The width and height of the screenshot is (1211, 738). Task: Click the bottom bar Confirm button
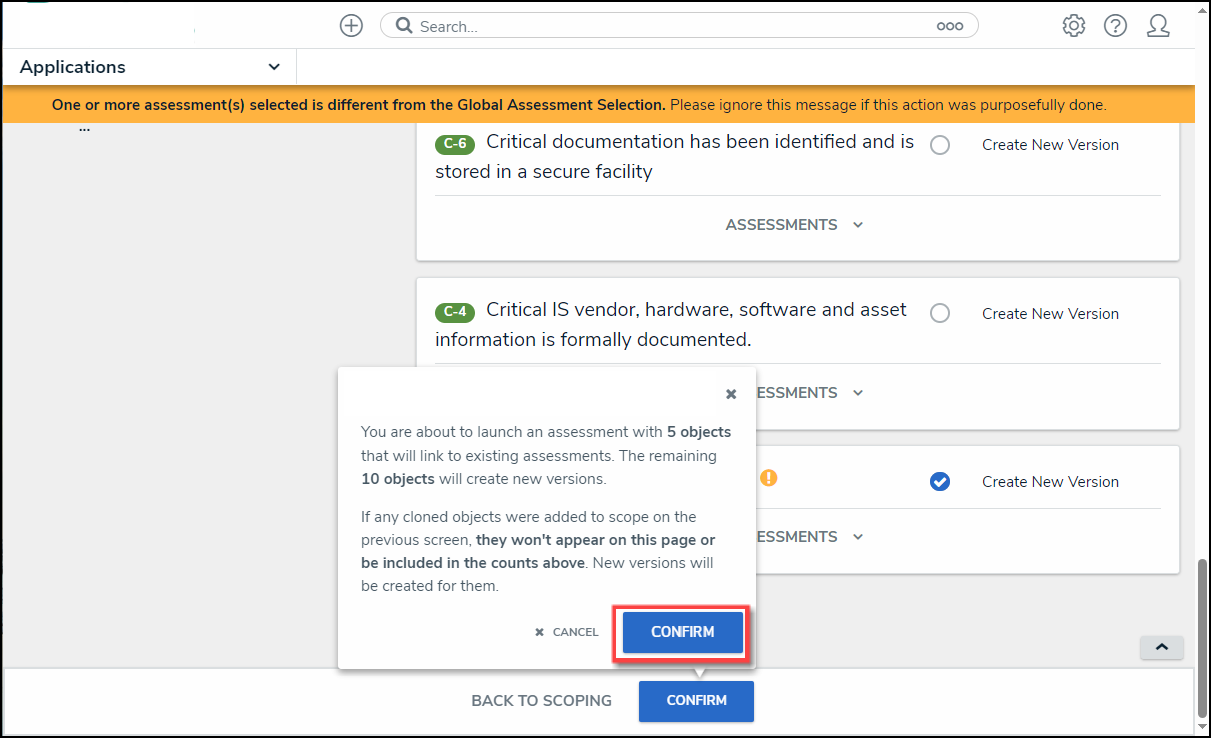pyautogui.click(x=696, y=701)
